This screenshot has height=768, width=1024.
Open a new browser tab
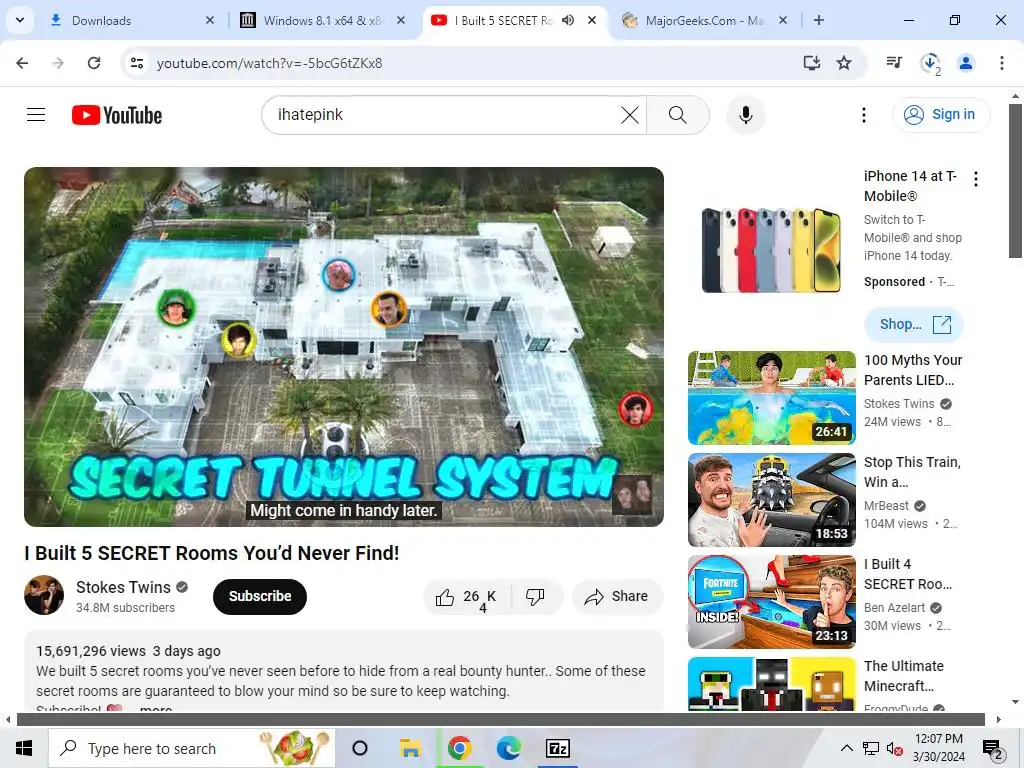(818, 20)
